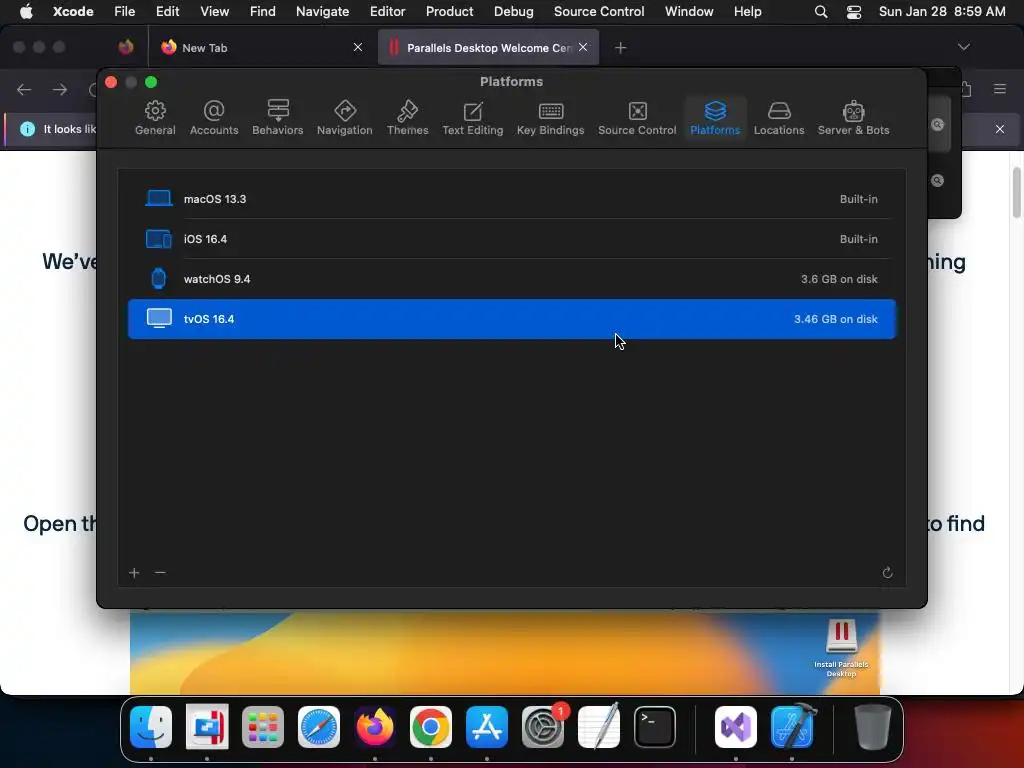Open the Find menu
Viewport: 1024px width, 768px height.
263,11
